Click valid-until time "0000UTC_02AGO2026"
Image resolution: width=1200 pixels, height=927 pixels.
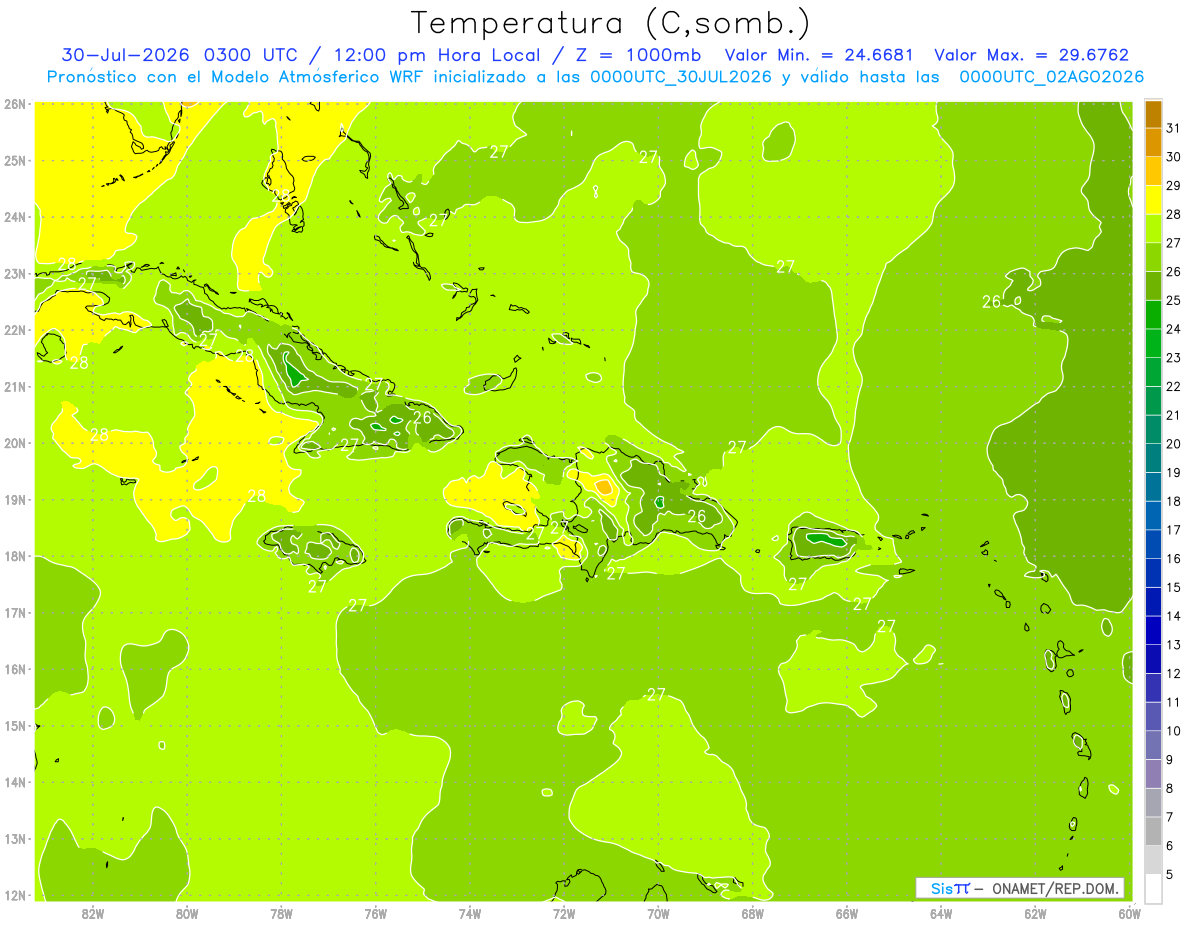pos(1051,77)
